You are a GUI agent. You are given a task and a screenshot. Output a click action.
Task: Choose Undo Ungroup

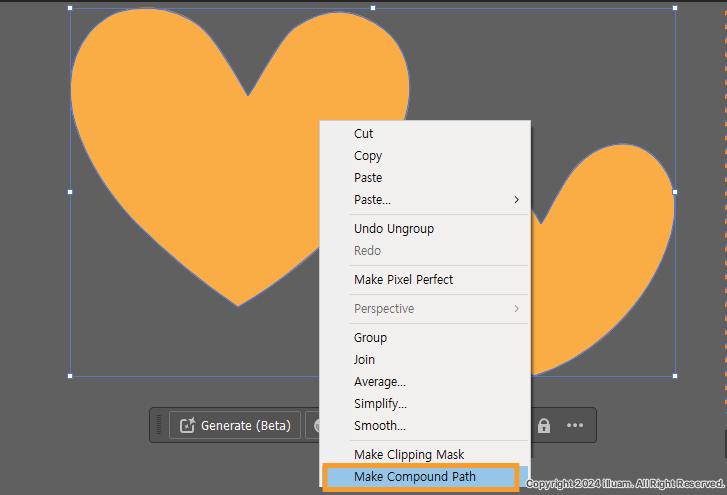coord(425,228)
